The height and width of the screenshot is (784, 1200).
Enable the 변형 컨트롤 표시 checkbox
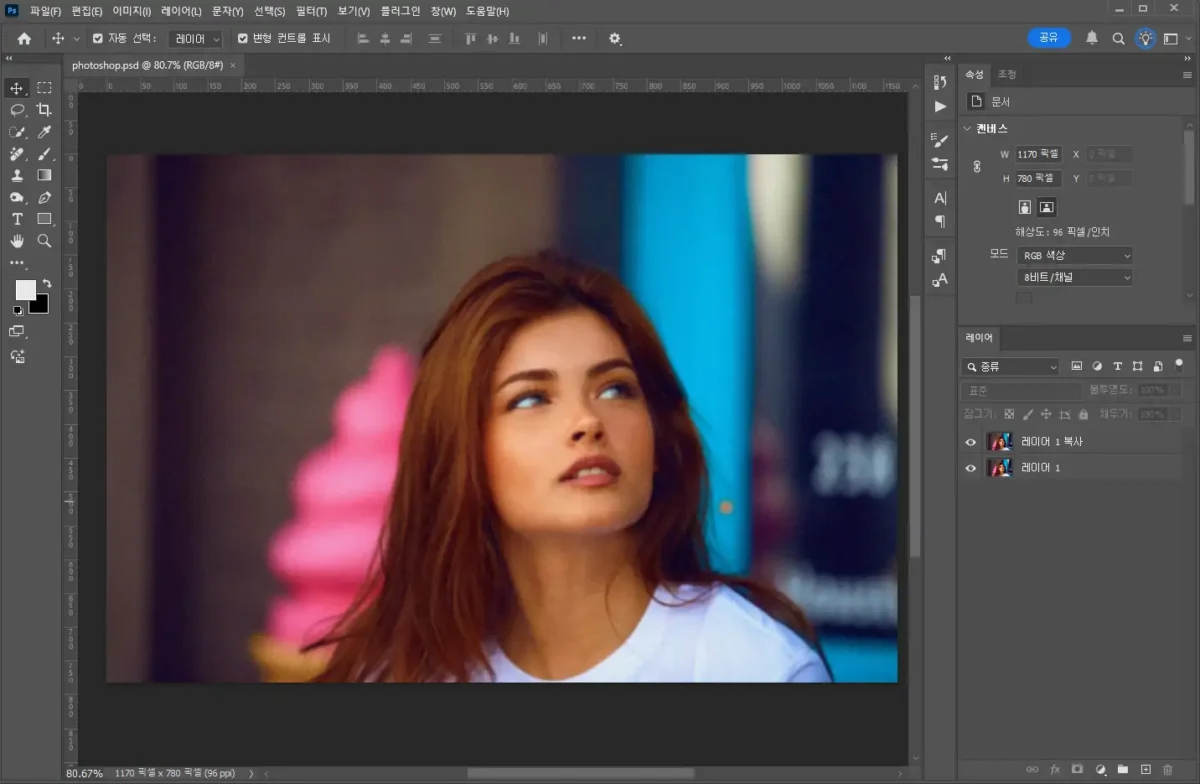coord(241,38)
